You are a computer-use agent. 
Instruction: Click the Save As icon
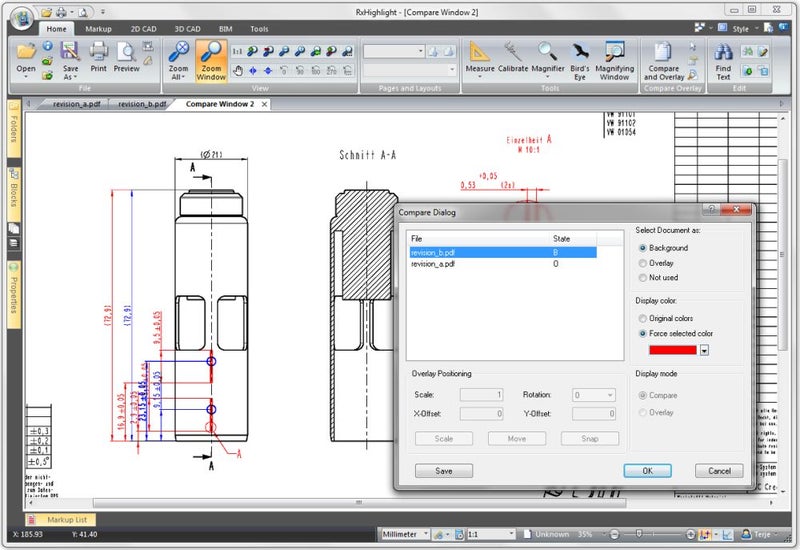click(x=70, y=51)
